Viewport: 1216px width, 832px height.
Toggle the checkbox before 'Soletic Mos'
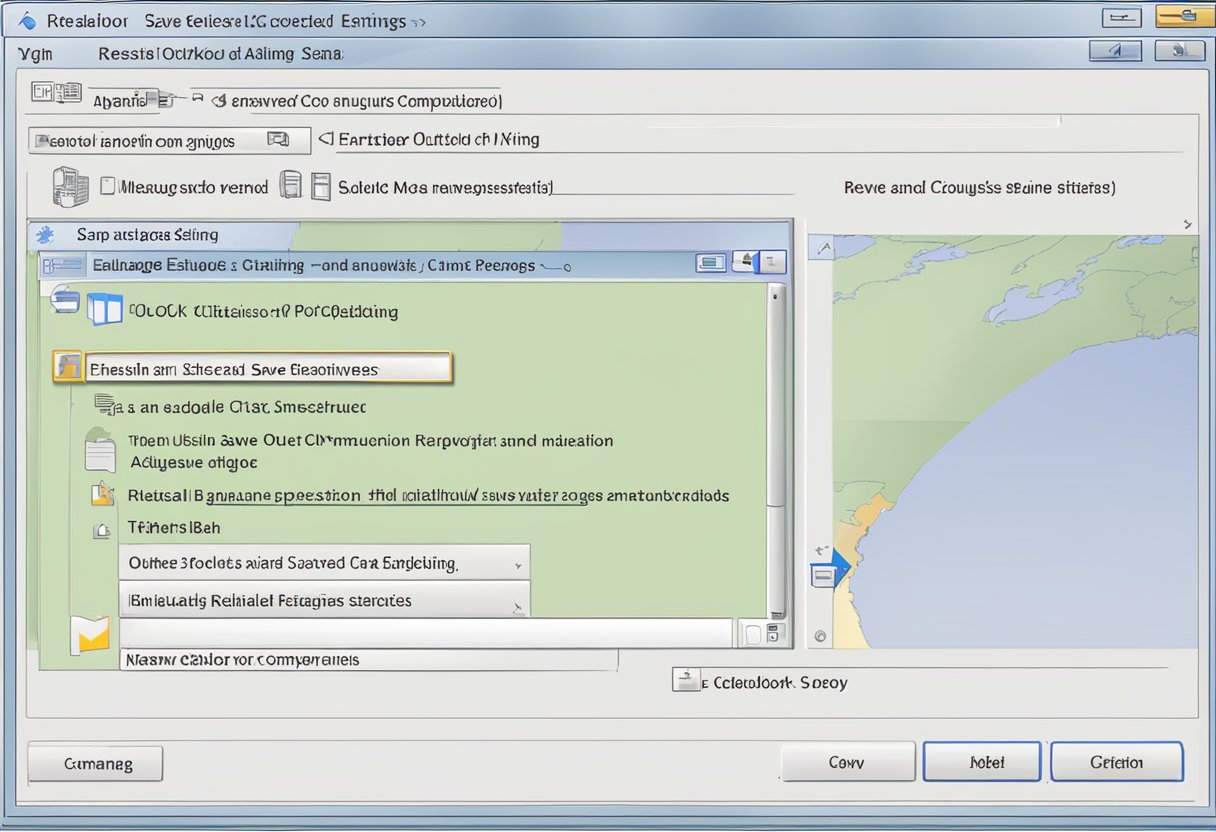pyautogui.click(x=320, y=186)
